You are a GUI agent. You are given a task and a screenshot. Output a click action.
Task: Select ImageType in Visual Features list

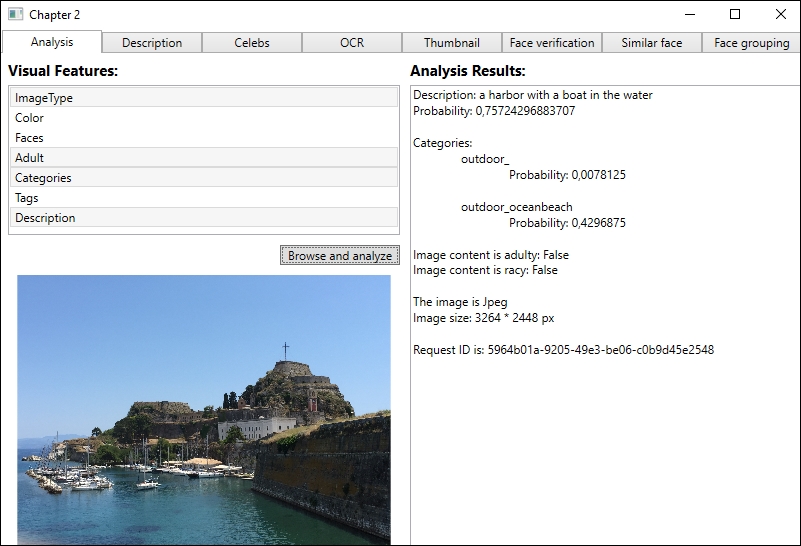pos(204,98)
